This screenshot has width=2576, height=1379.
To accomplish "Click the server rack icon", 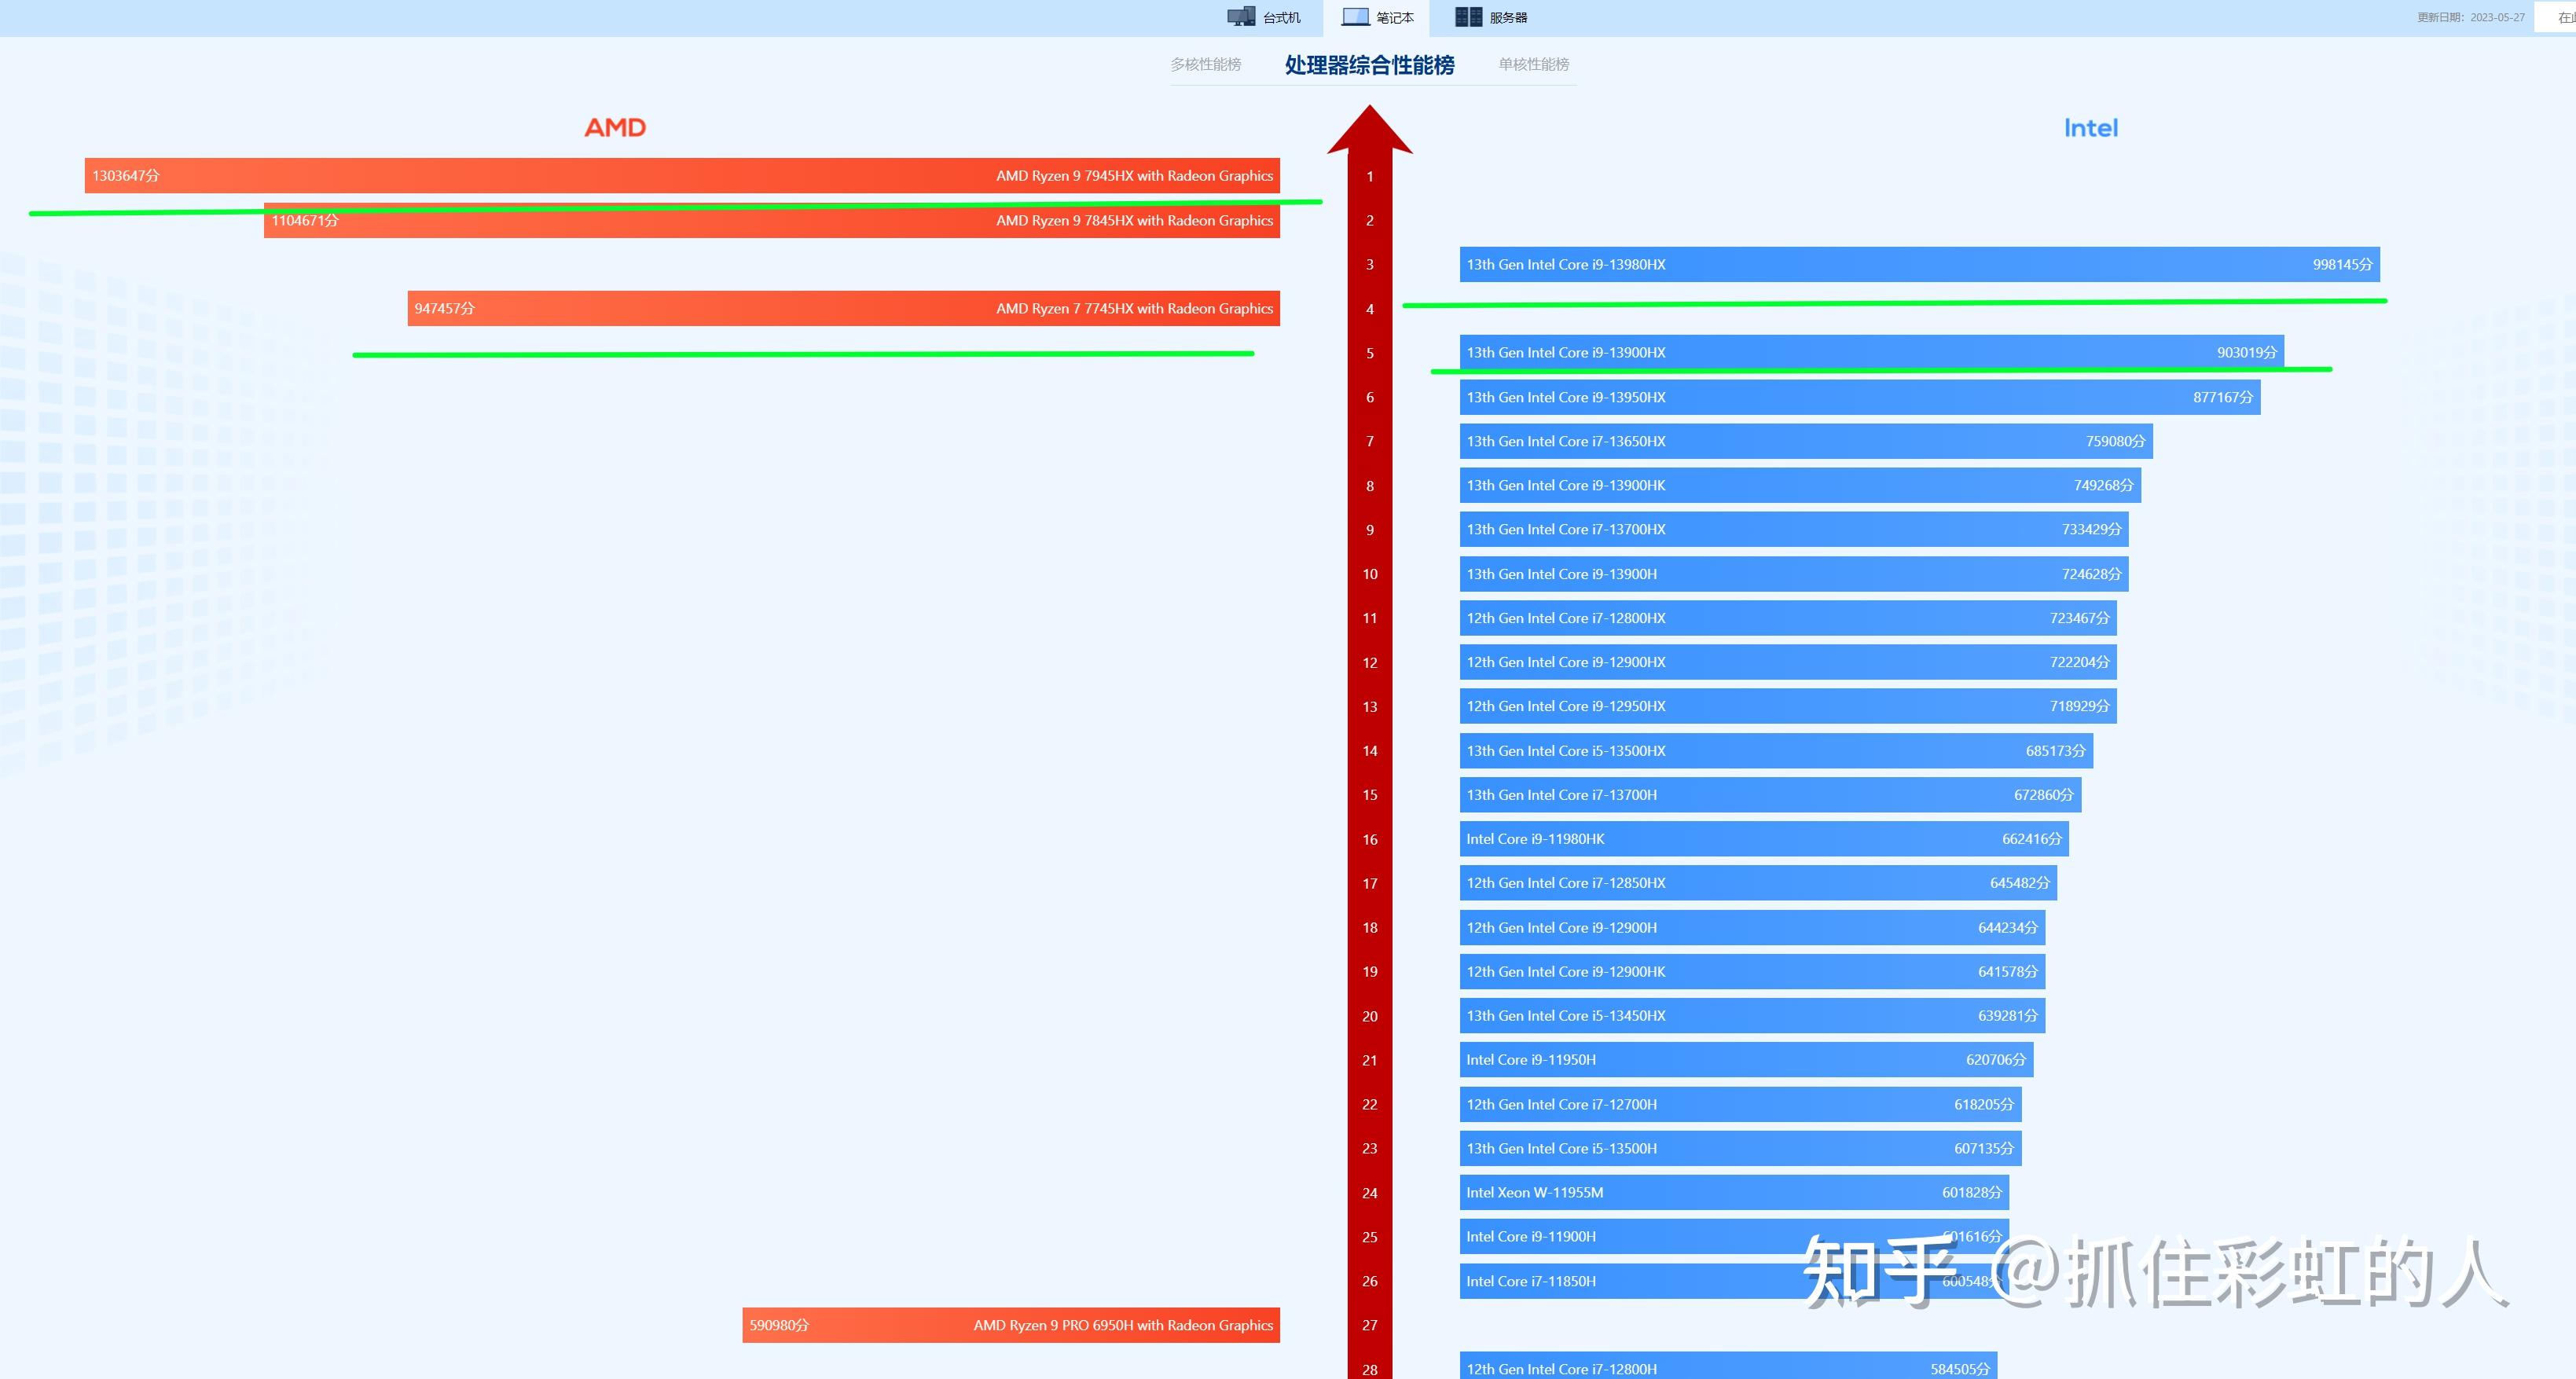I will pyautogui.click(x=1468, y=17).
